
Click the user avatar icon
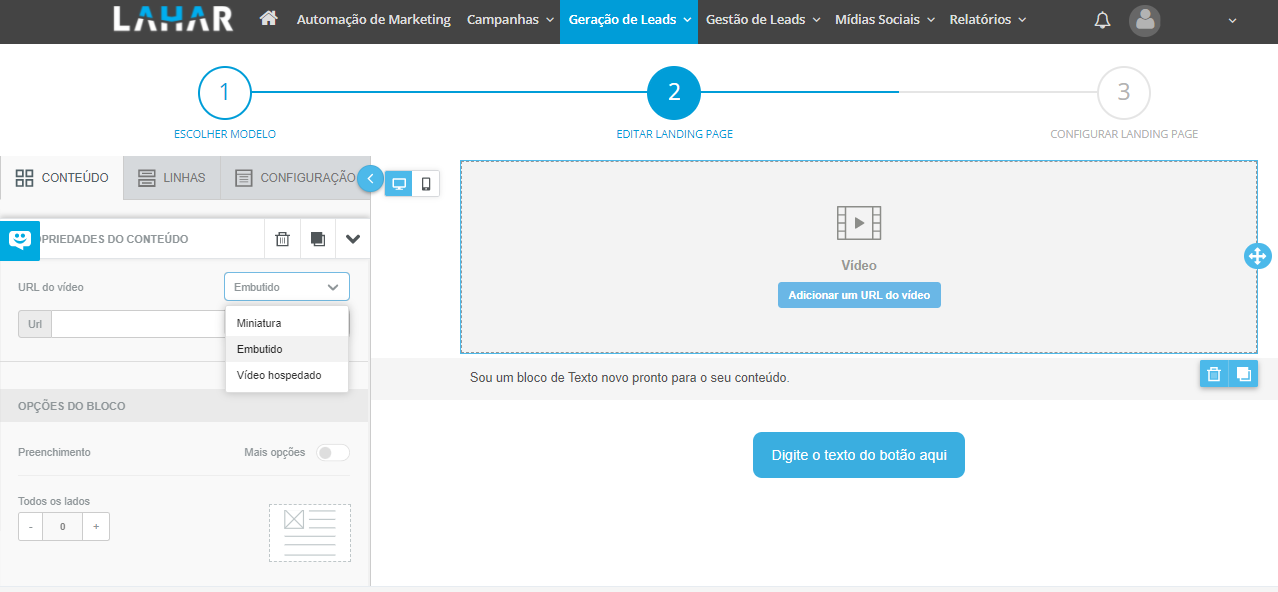coord(1145,20)
